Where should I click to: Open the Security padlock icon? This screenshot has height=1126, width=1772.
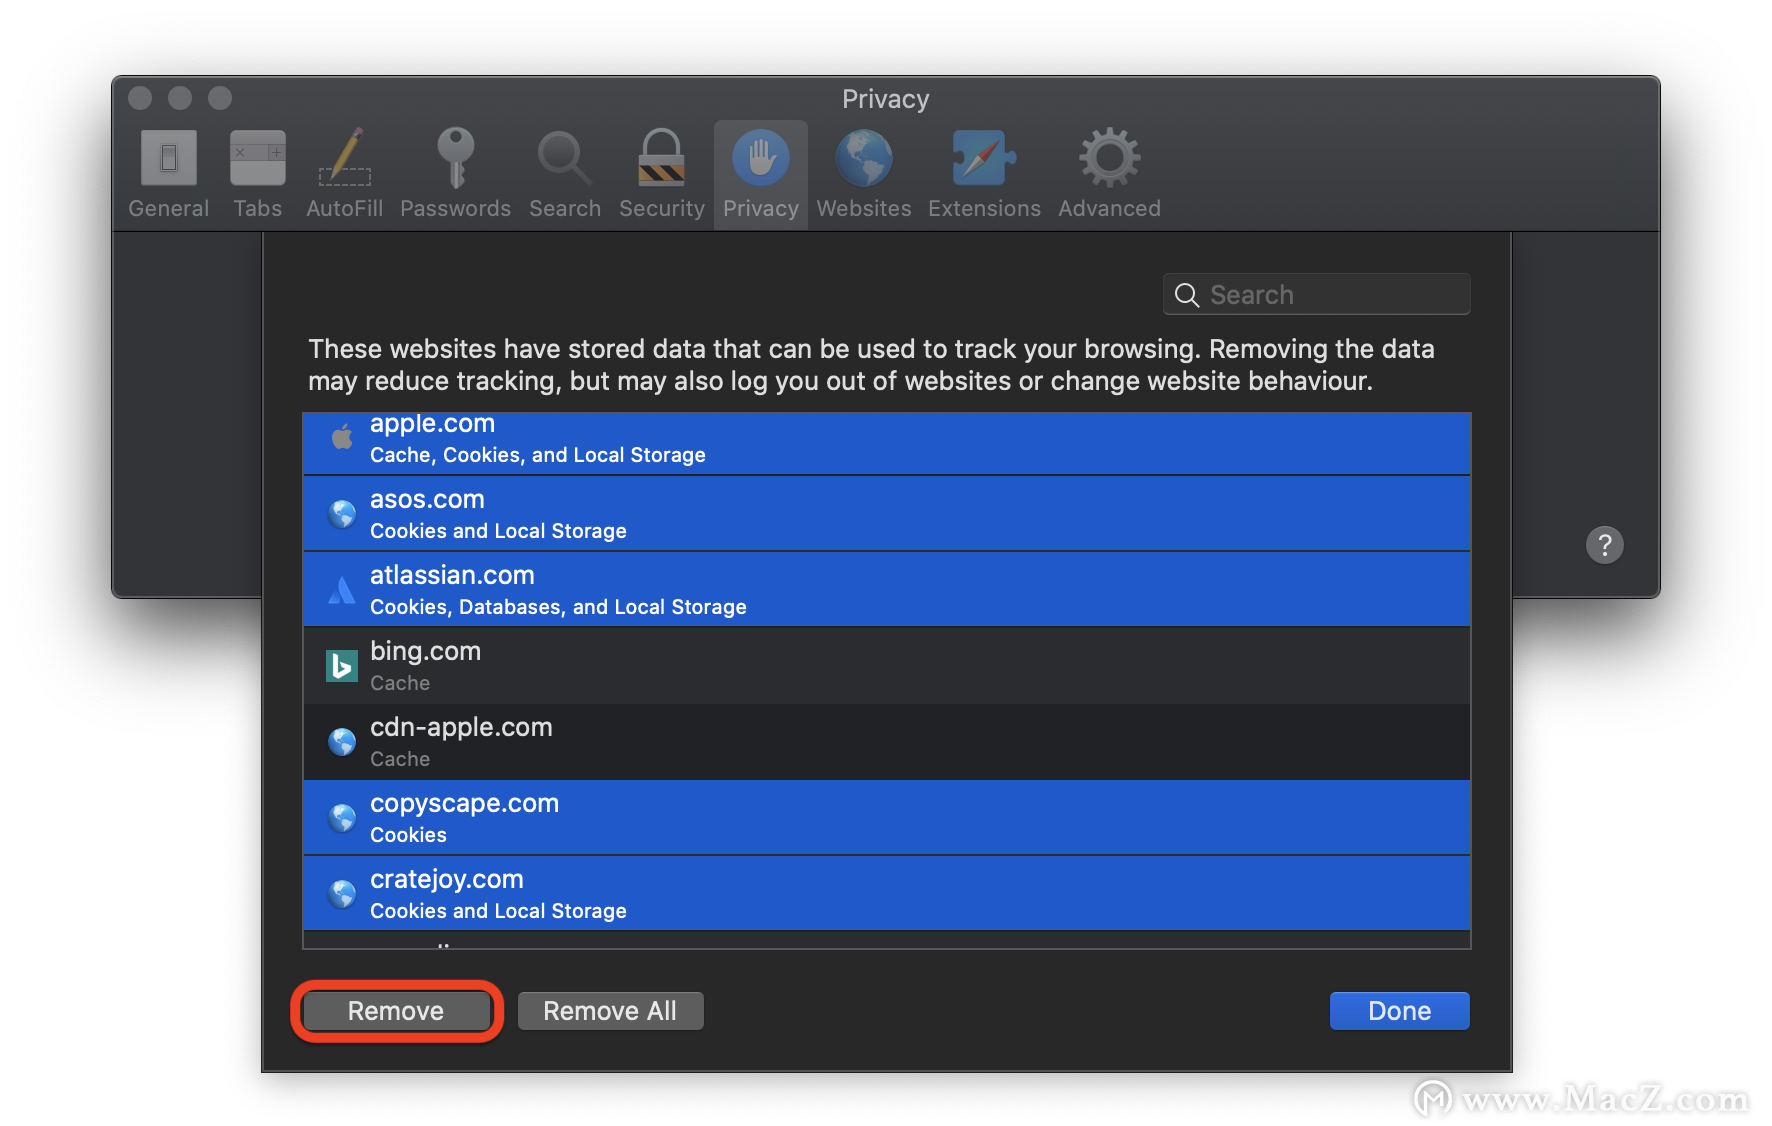(x=662, y=157)
